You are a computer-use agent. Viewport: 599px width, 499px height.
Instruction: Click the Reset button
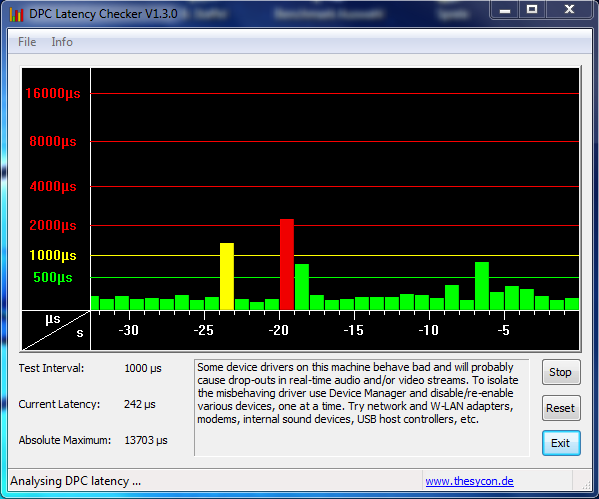tap(561, 408)
